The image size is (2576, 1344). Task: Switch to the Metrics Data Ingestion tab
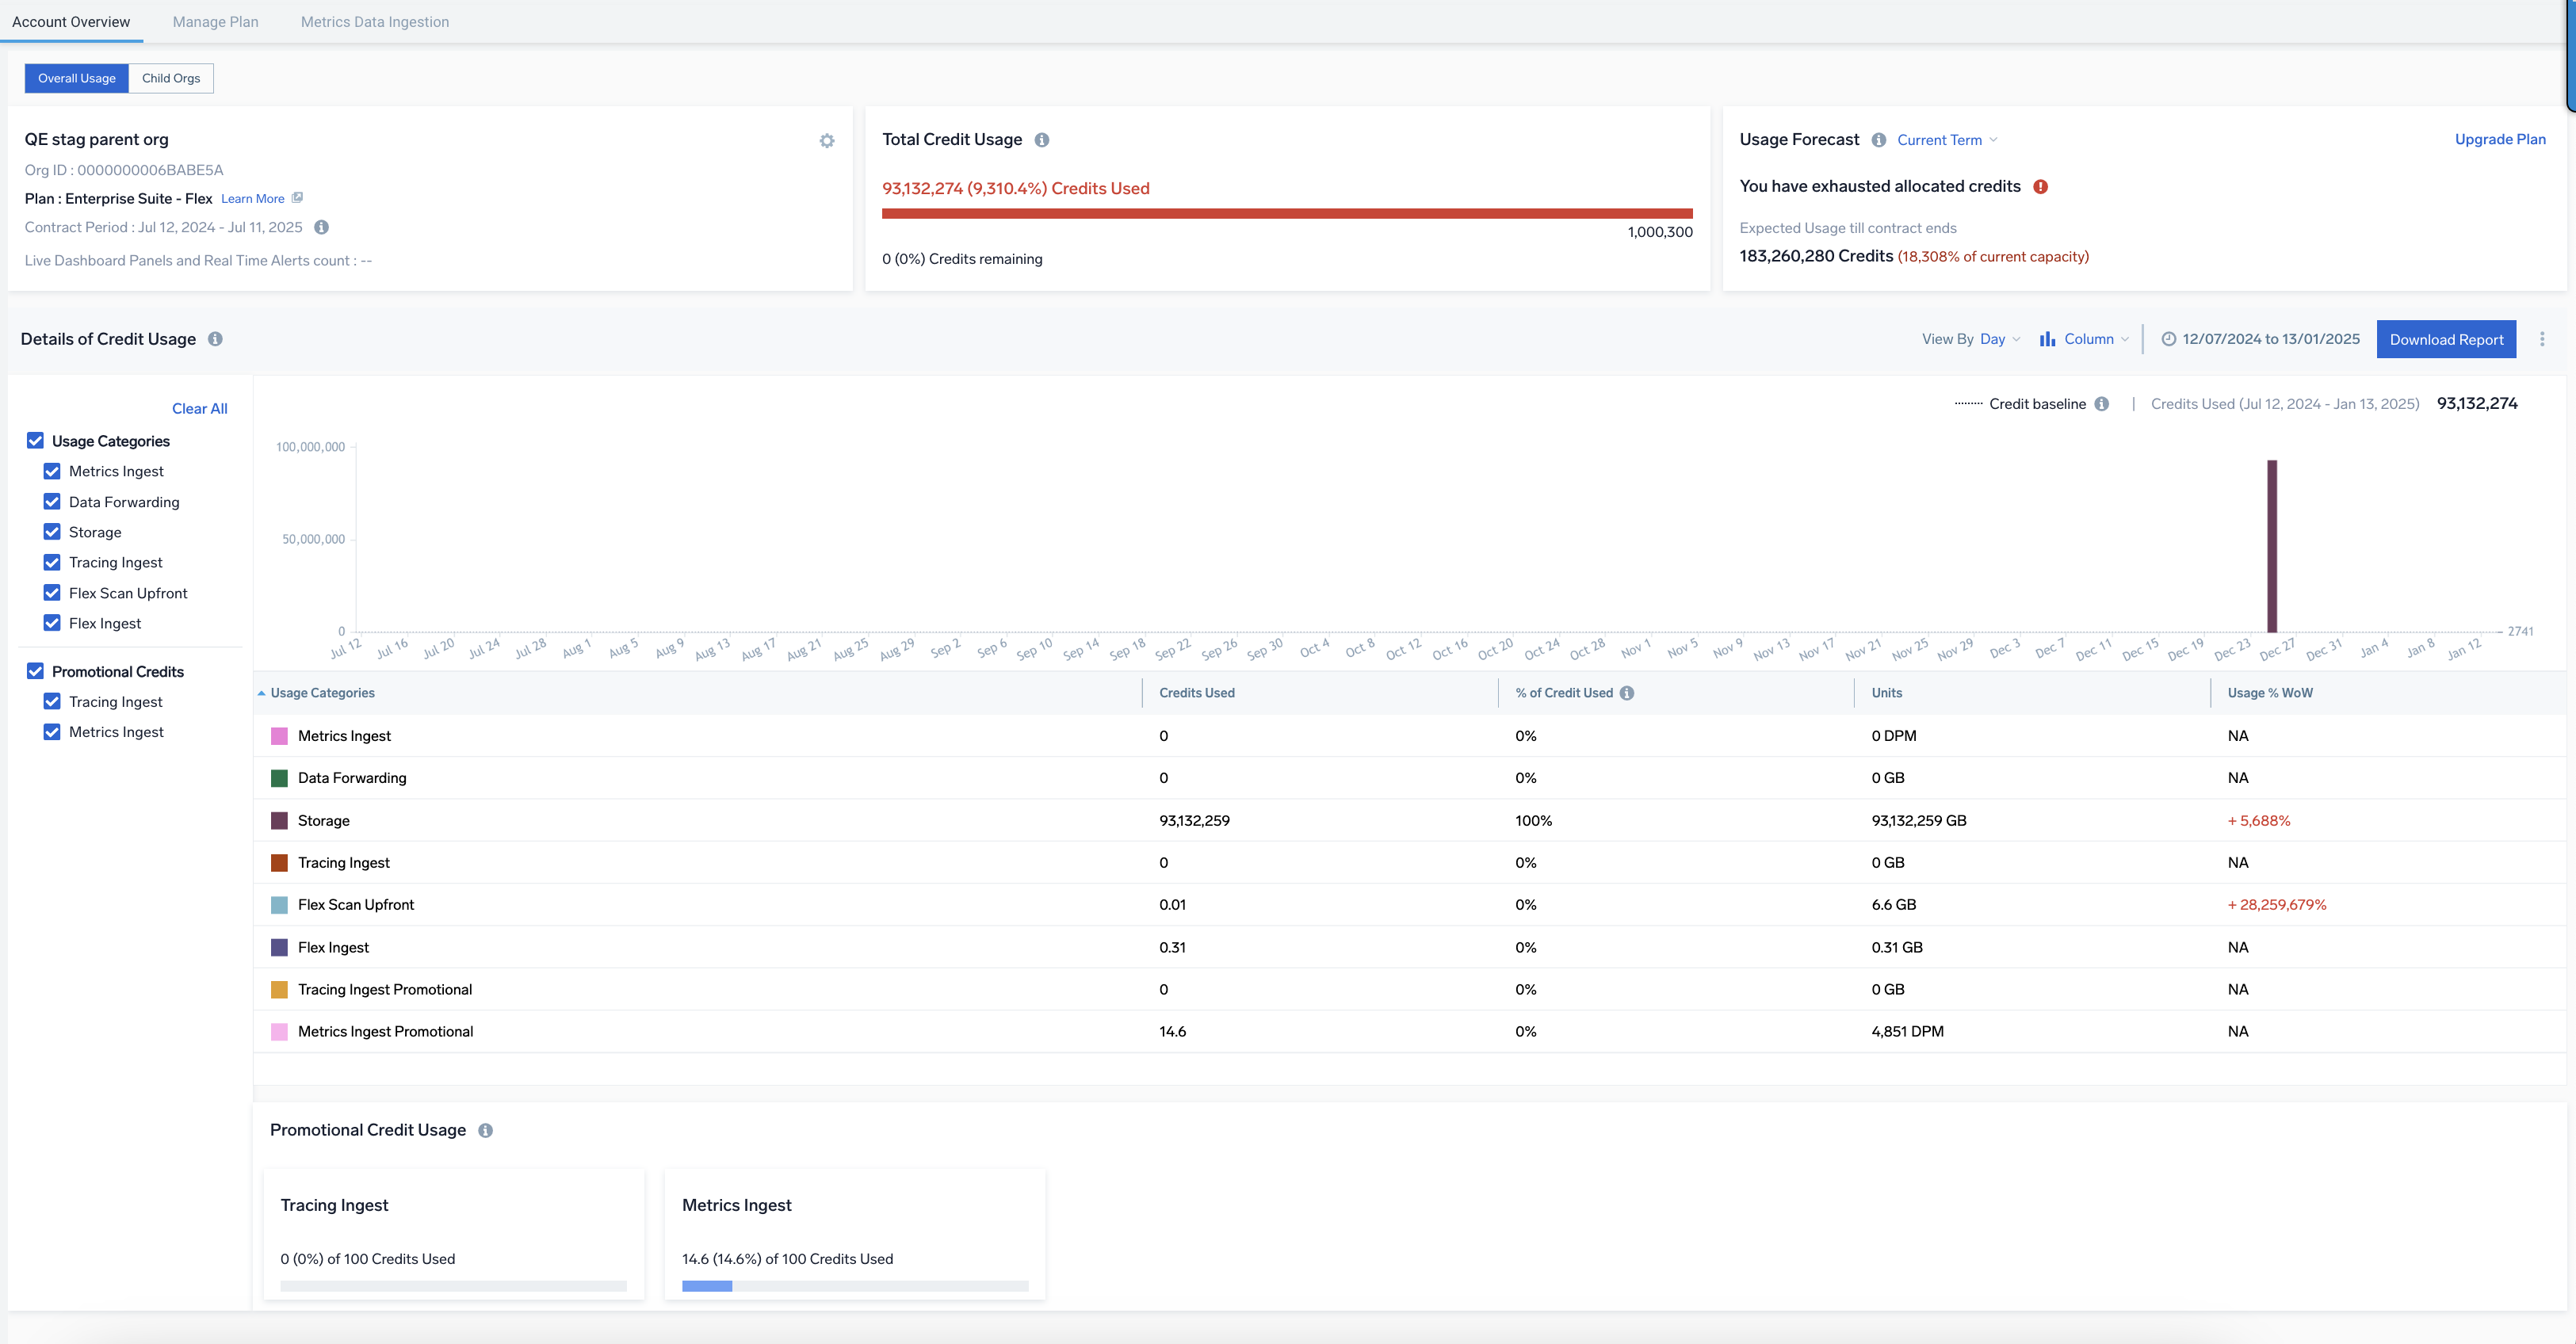(375, 21)
